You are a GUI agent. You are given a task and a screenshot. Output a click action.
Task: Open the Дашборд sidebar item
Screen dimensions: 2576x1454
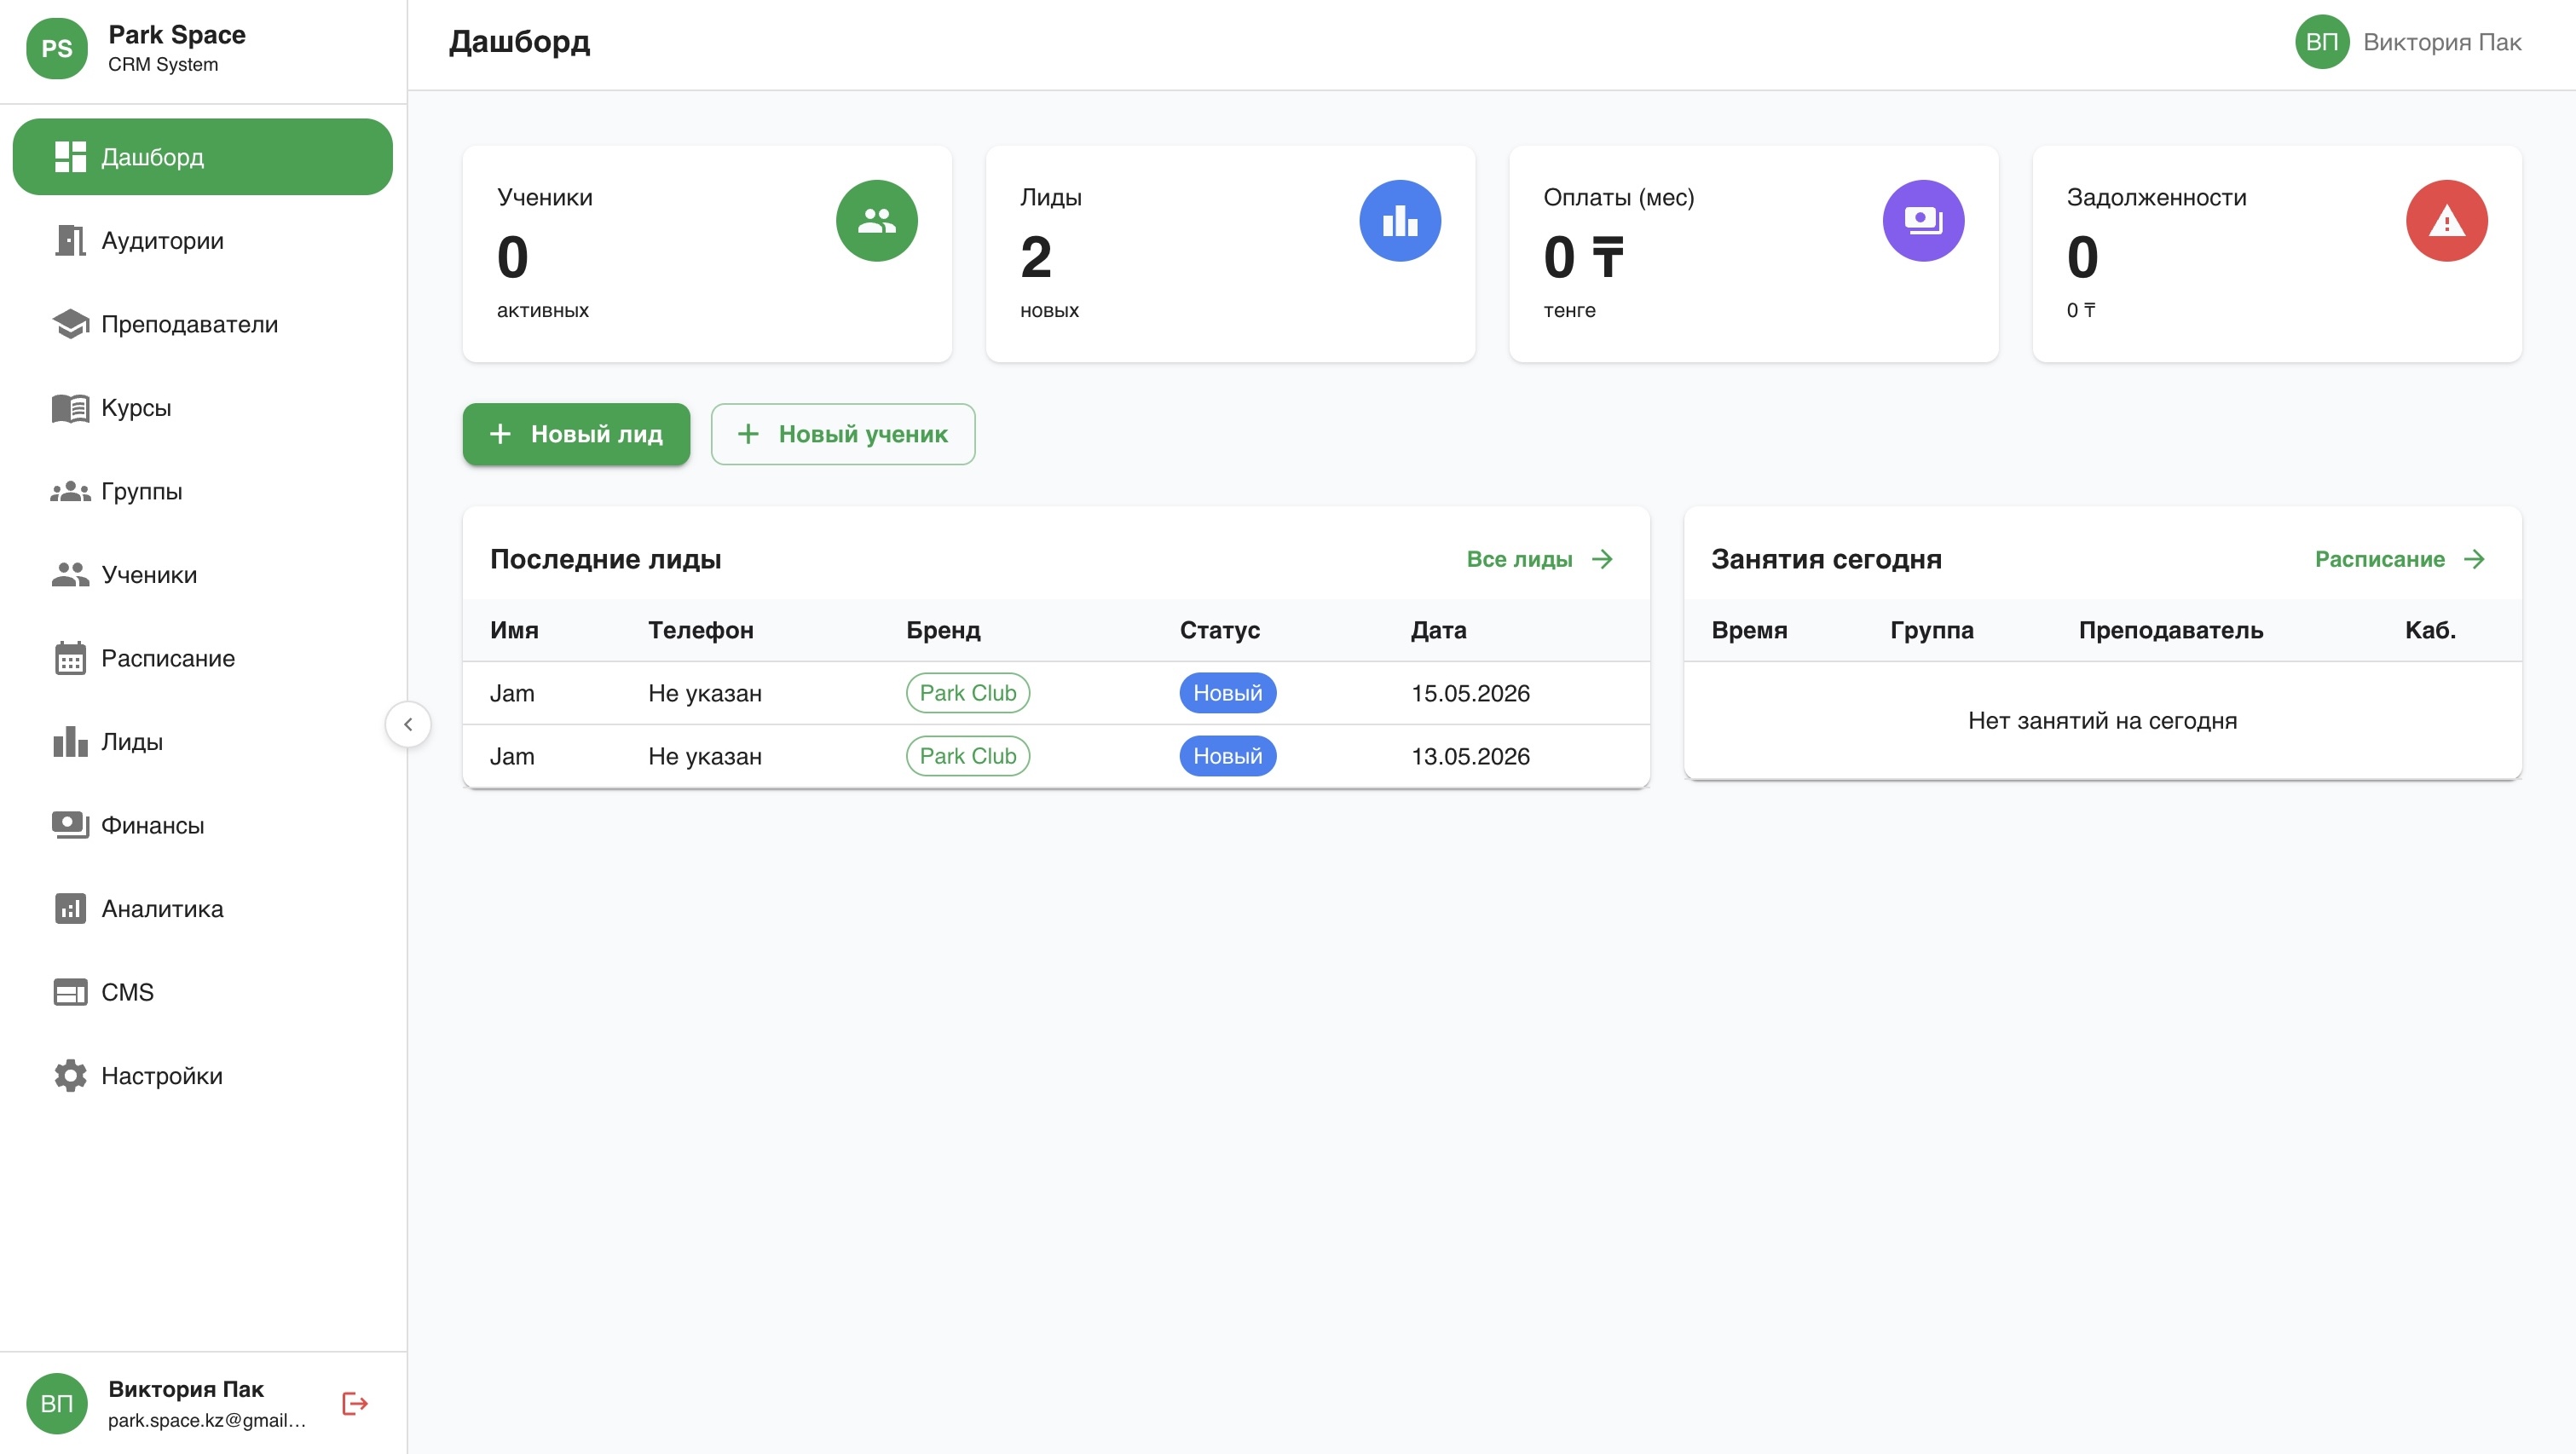tap(202, 157)
